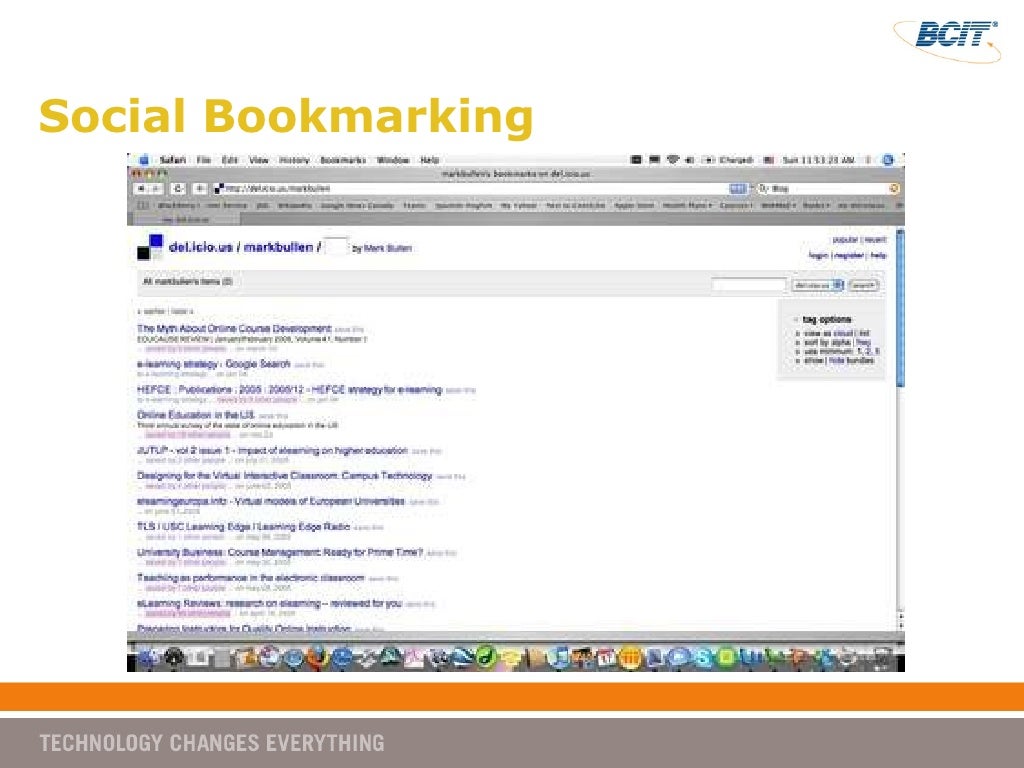Image resolution: width=1024 pixels, height=768 pixels.
Task: Click the cloud view link
Action: pyautogui.click(x=843, y=333)
